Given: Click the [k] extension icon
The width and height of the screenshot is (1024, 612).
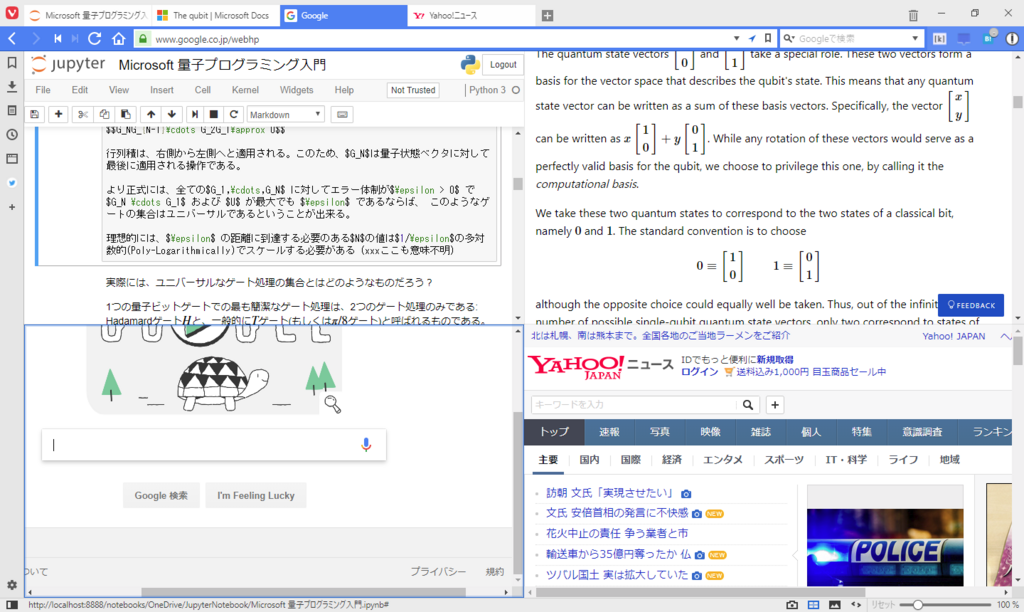Looking at the screenshot, I should click(x=939, y=39).
